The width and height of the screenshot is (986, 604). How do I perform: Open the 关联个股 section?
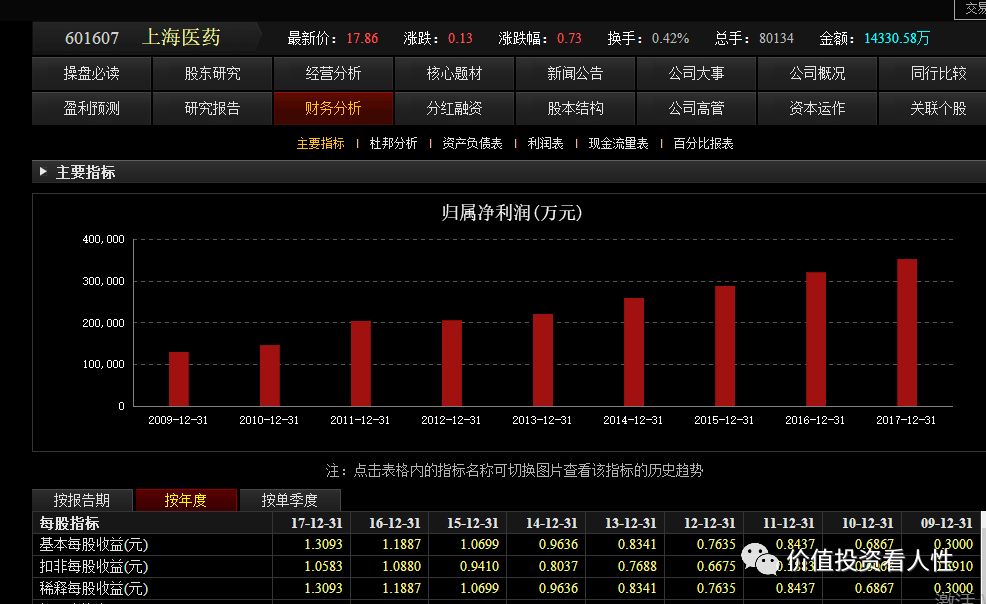tap(933, 109)
